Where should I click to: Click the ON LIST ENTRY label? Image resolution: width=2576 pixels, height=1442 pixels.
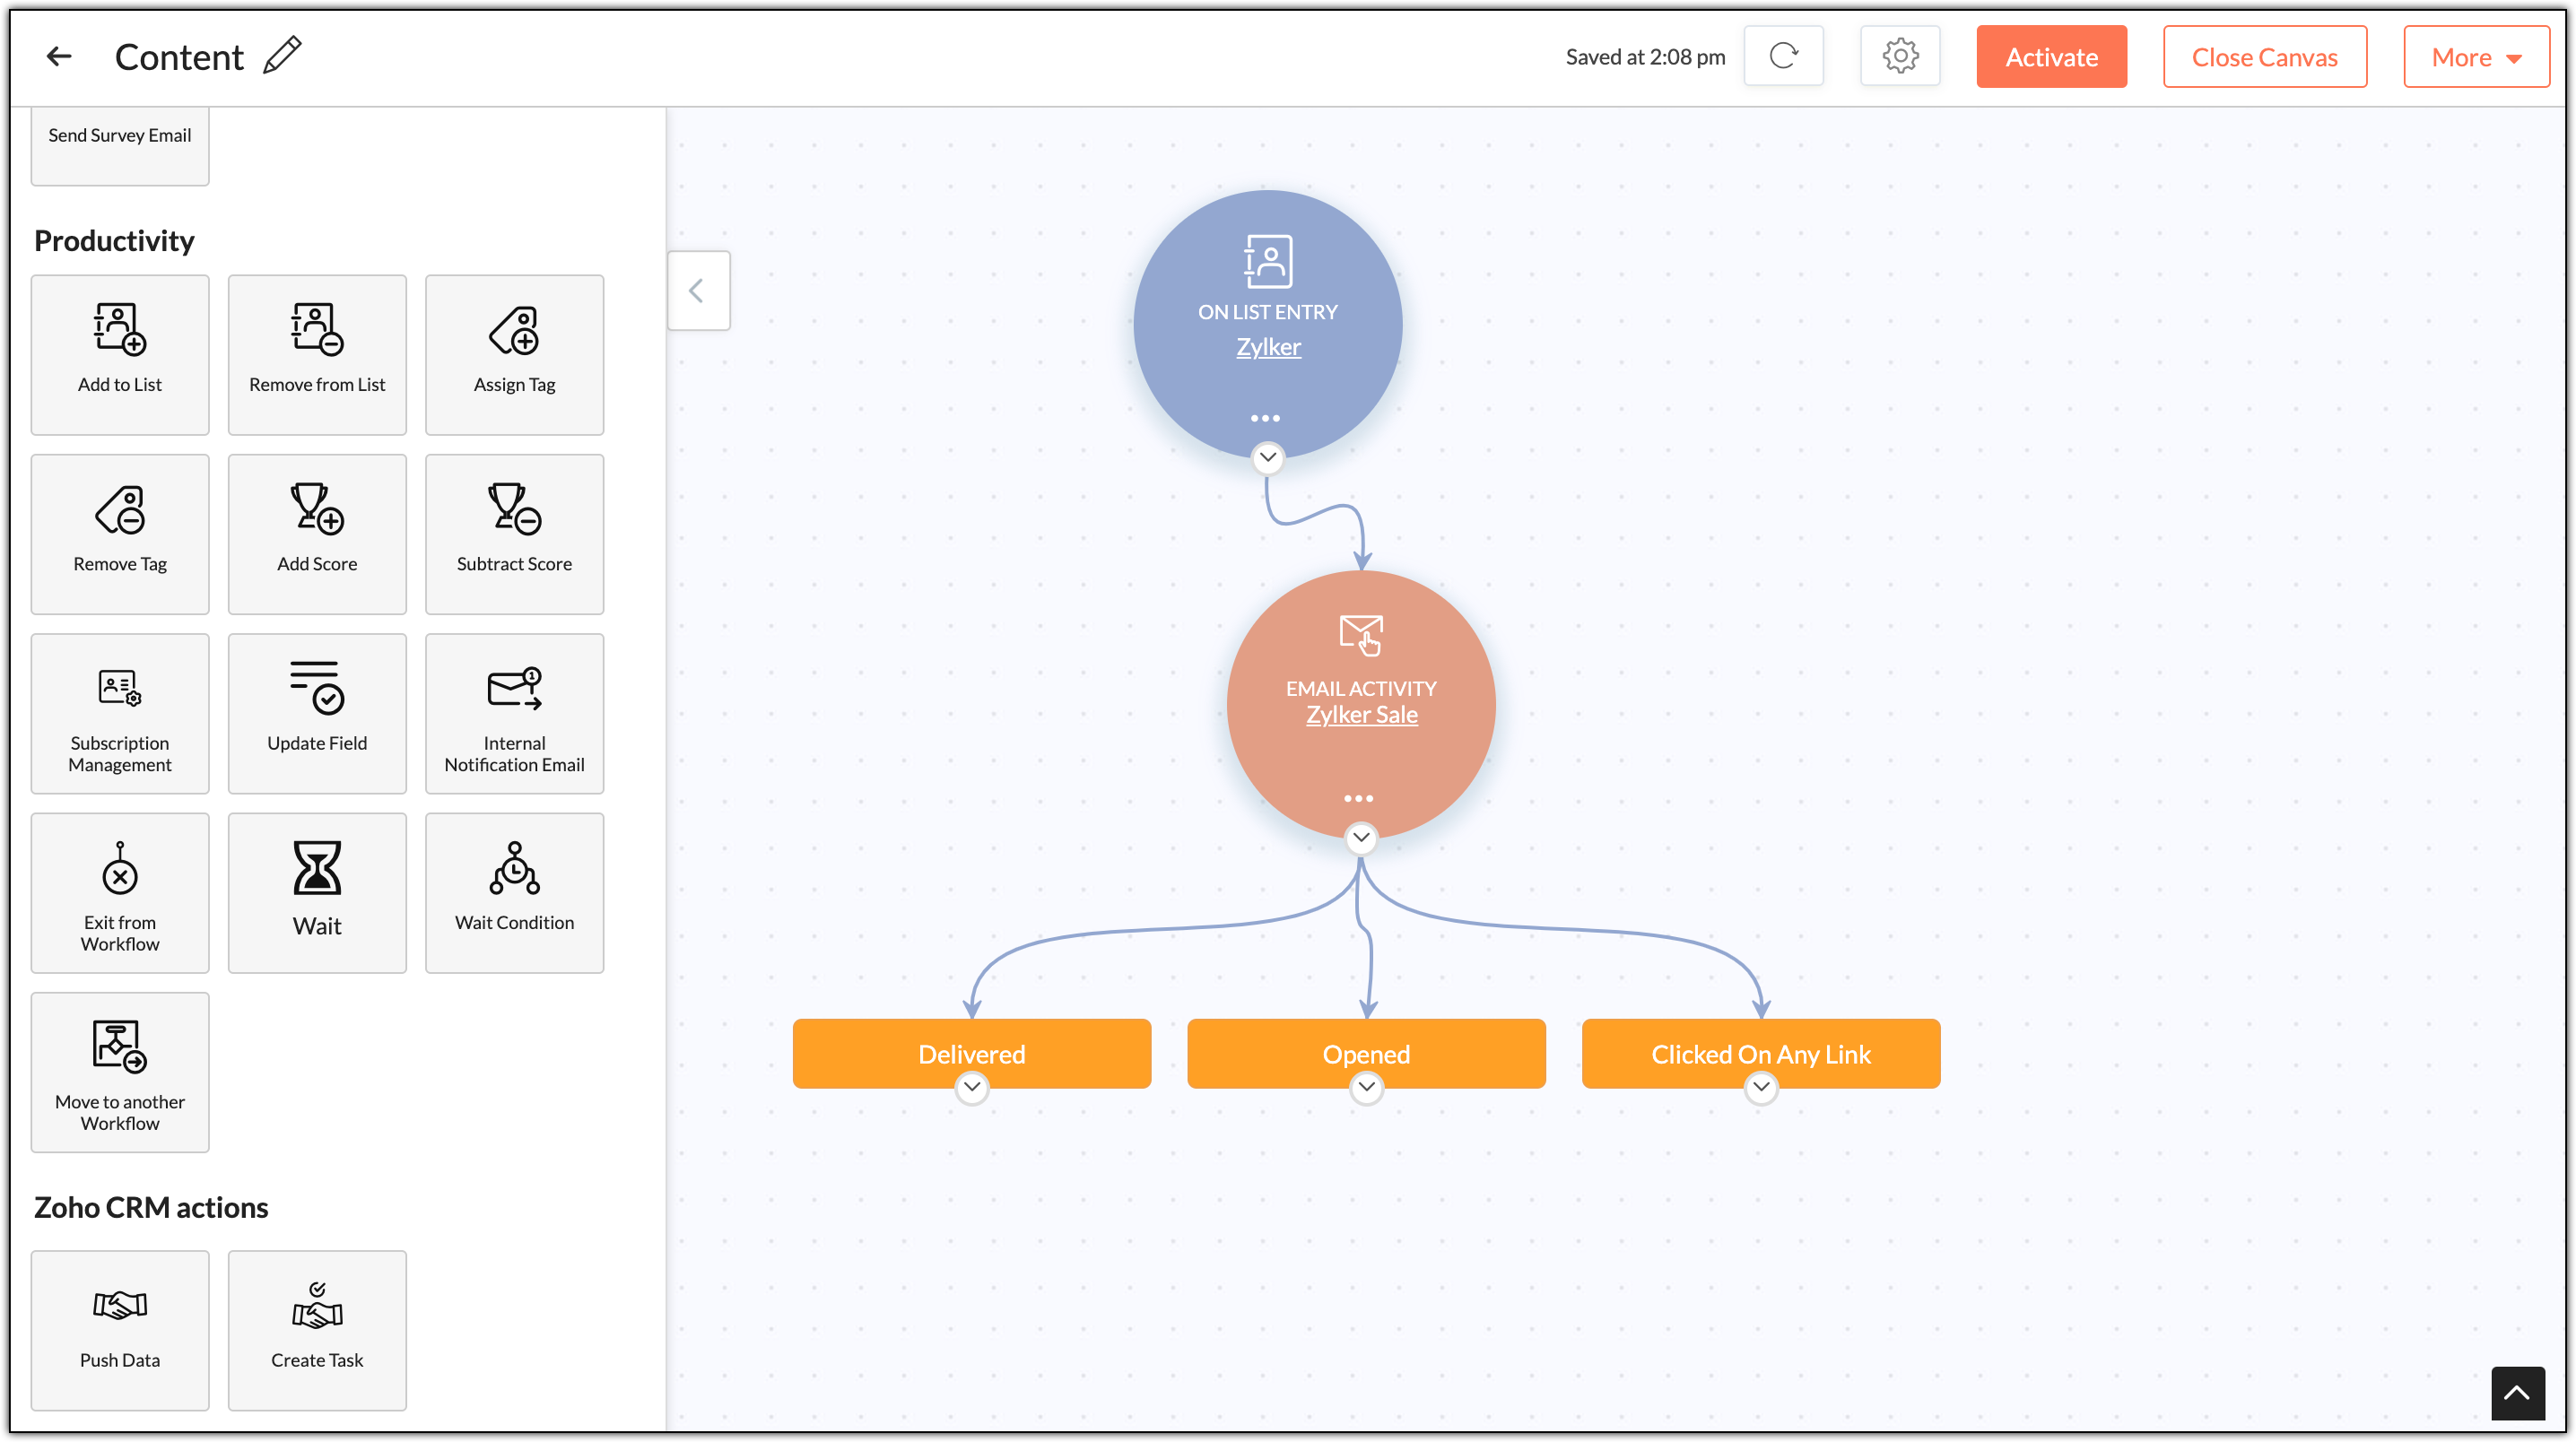click(x=1267, y=312)
